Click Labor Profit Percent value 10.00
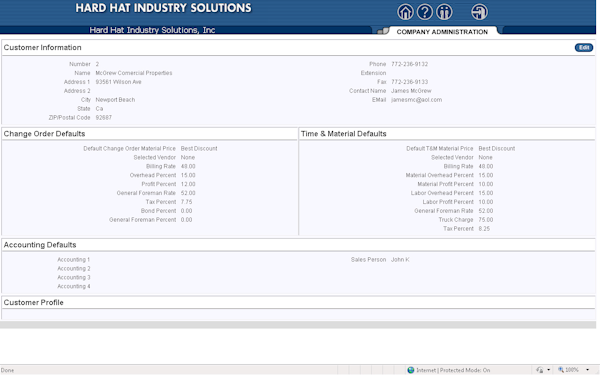This screenshot has height=375, width=600. click(x=486, y=202)
